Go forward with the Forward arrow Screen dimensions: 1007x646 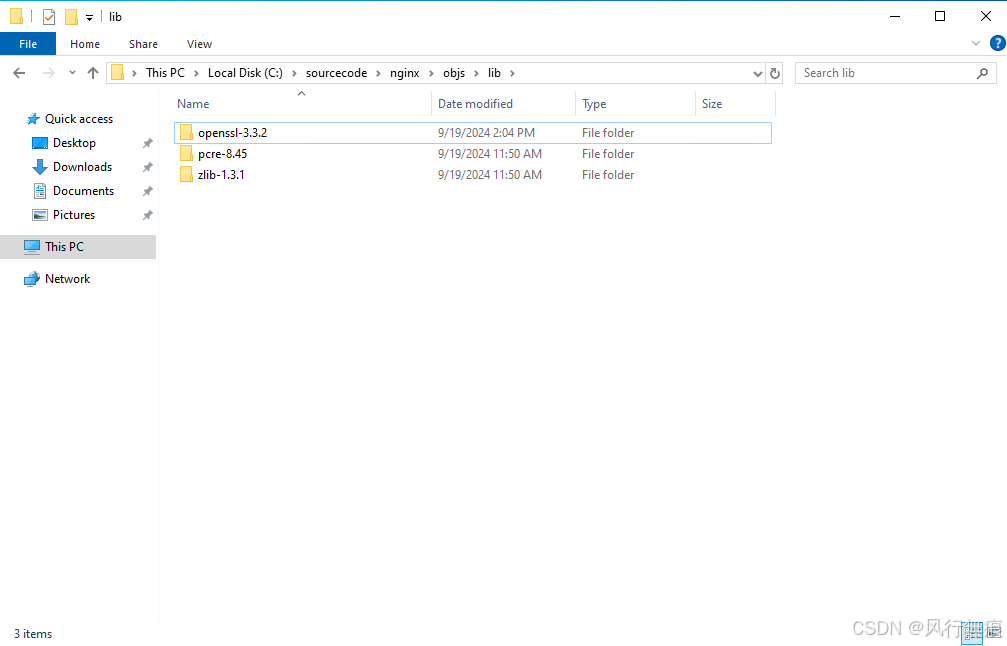(48, 73)
